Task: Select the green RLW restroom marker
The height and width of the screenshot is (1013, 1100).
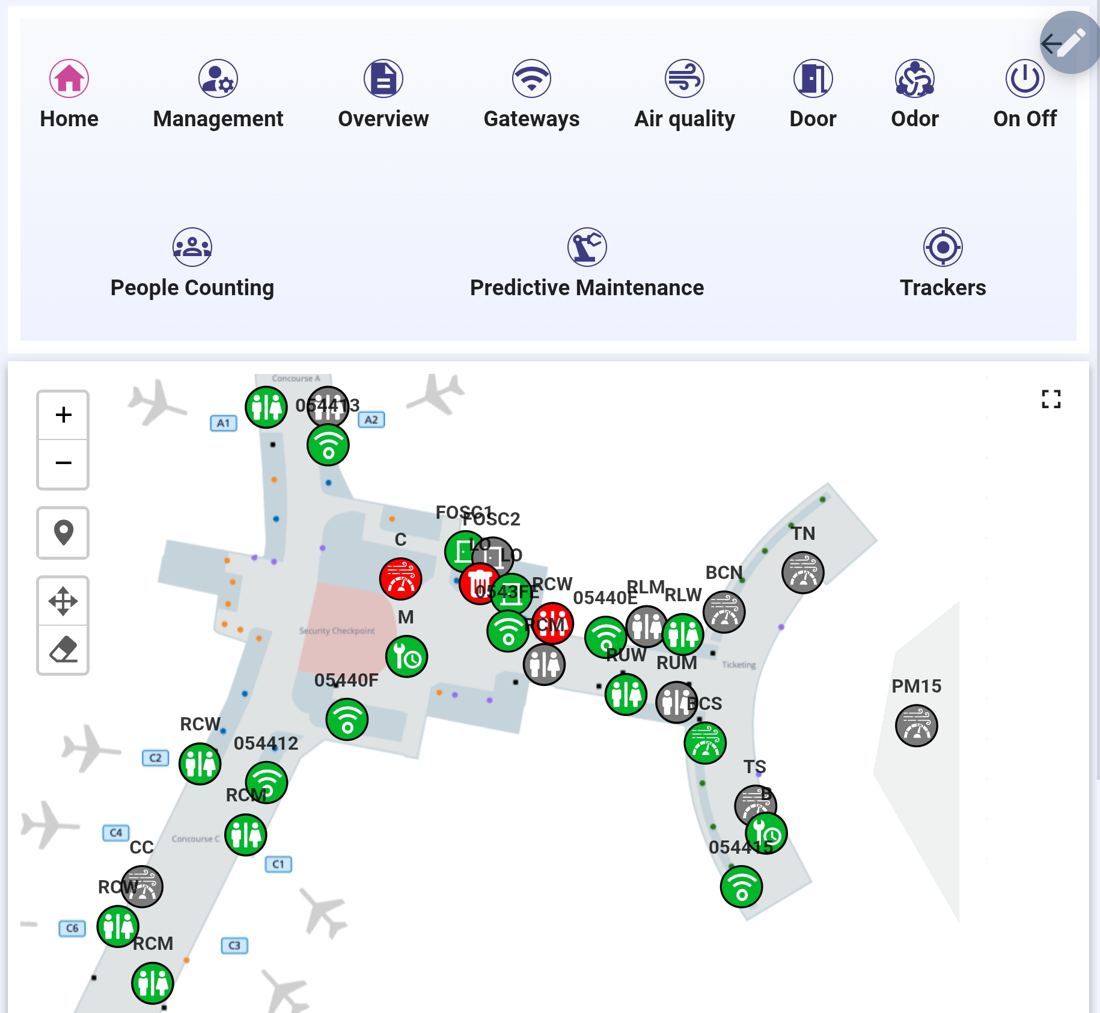Action: click(x=683, y=634)
